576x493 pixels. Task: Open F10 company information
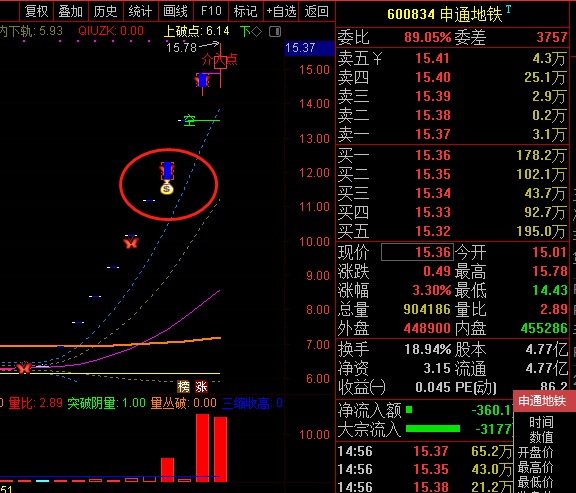(211, 11)
